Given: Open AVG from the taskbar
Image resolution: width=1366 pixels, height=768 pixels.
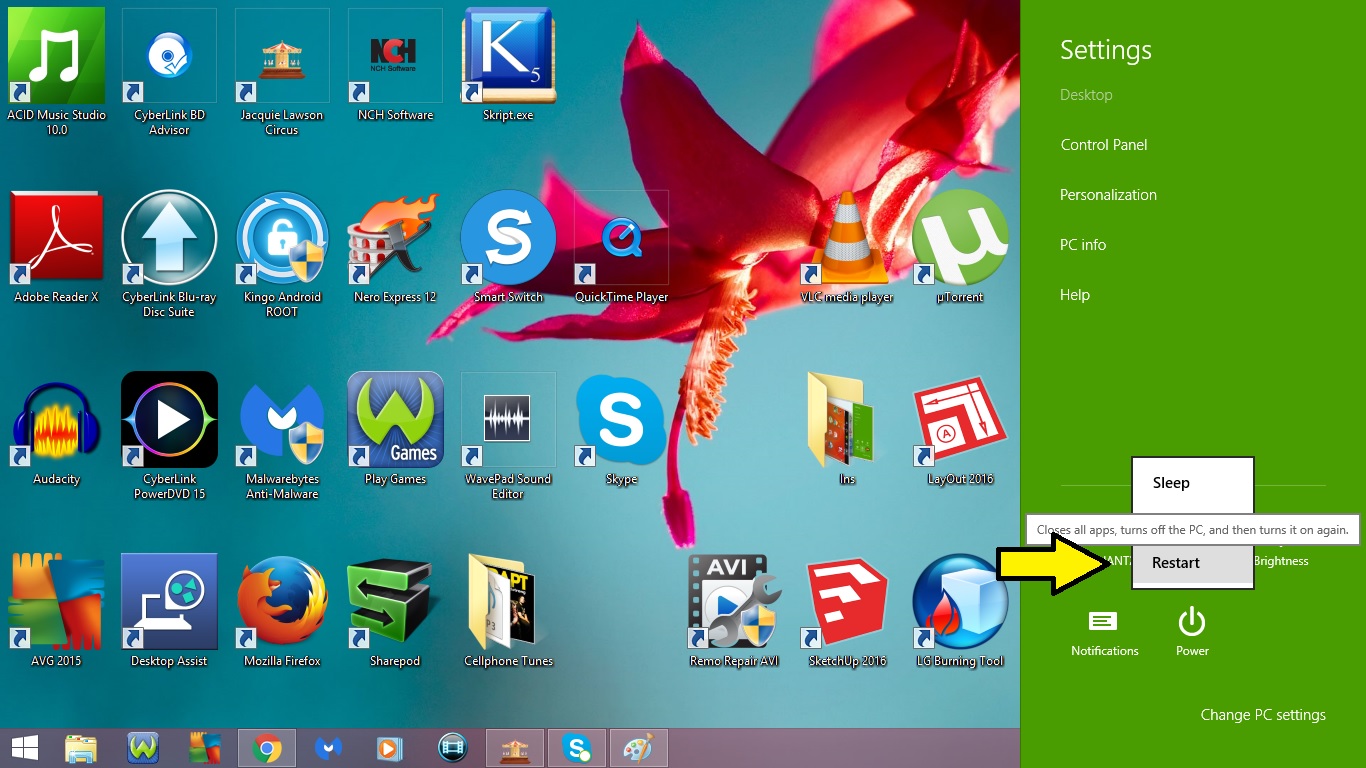Looking at the screenshot, I should click(205, 748).
